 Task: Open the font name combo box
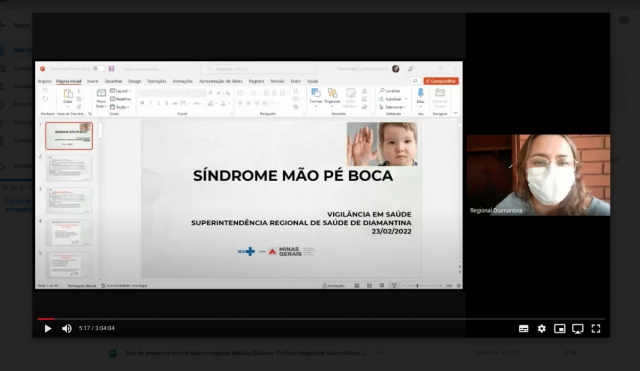(164, 93)
